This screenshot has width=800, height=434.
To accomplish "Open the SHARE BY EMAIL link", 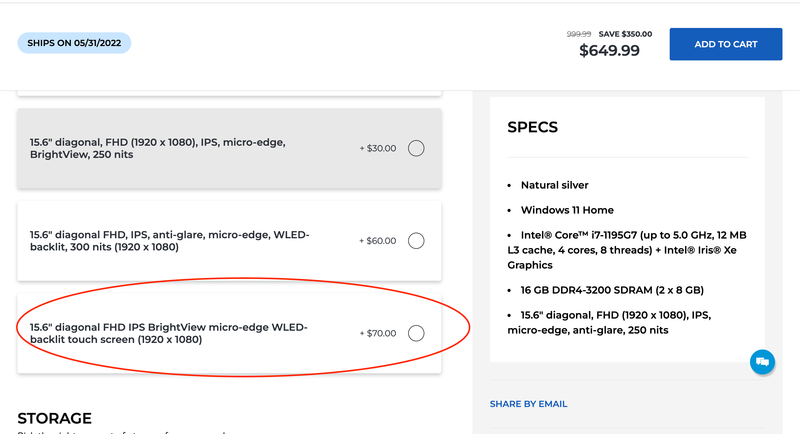I will point(528,404).
